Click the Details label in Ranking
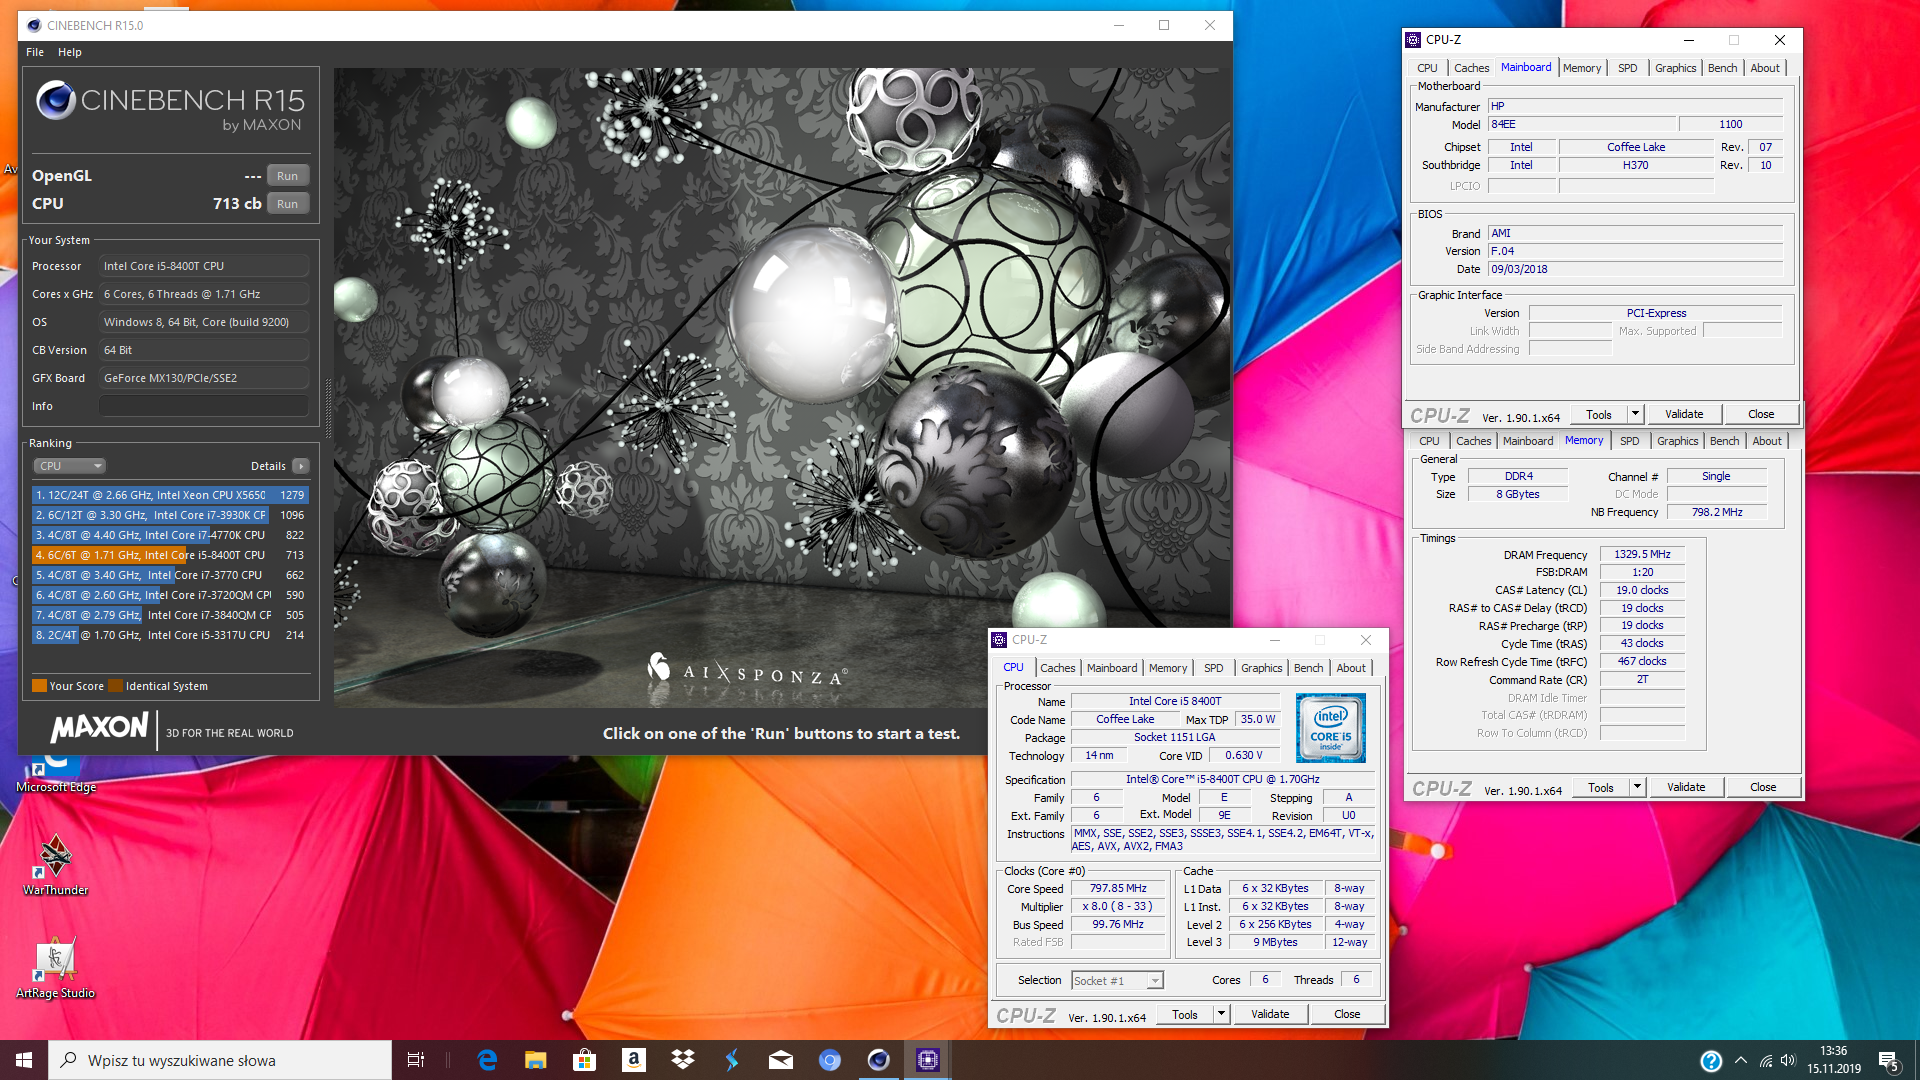Image resolution: width=1920 pixels, height=1080 pixels. (x=268, y=466)
